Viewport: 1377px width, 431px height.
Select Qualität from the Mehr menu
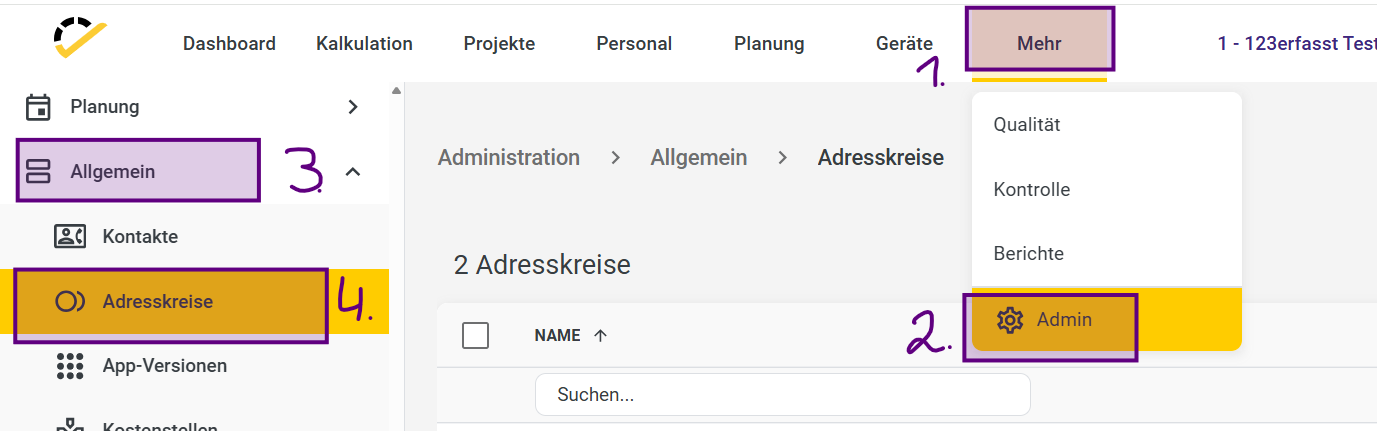point(1027,125)
